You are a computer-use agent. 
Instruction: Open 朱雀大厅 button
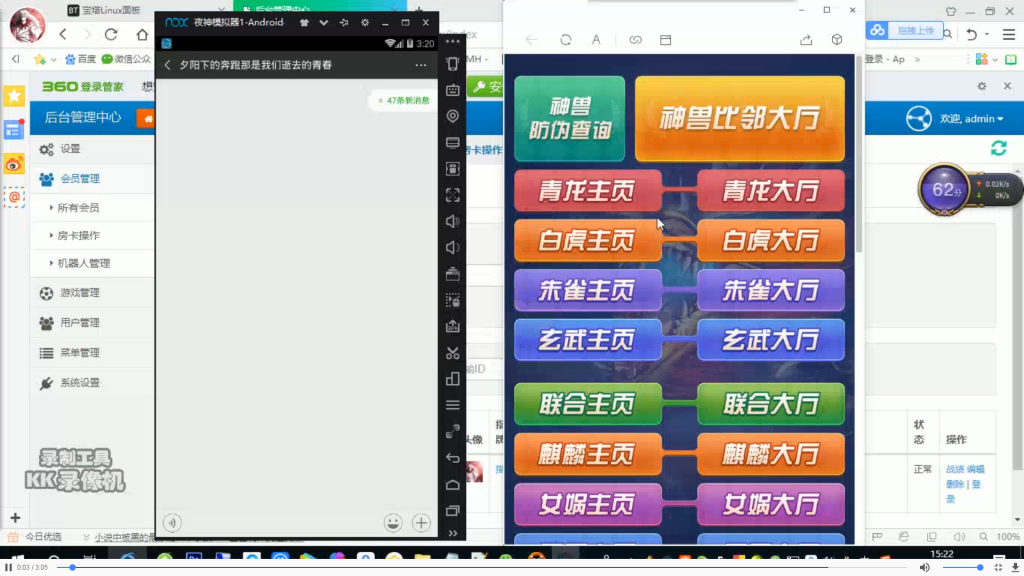pyautogui.click(x=771, y=290)
